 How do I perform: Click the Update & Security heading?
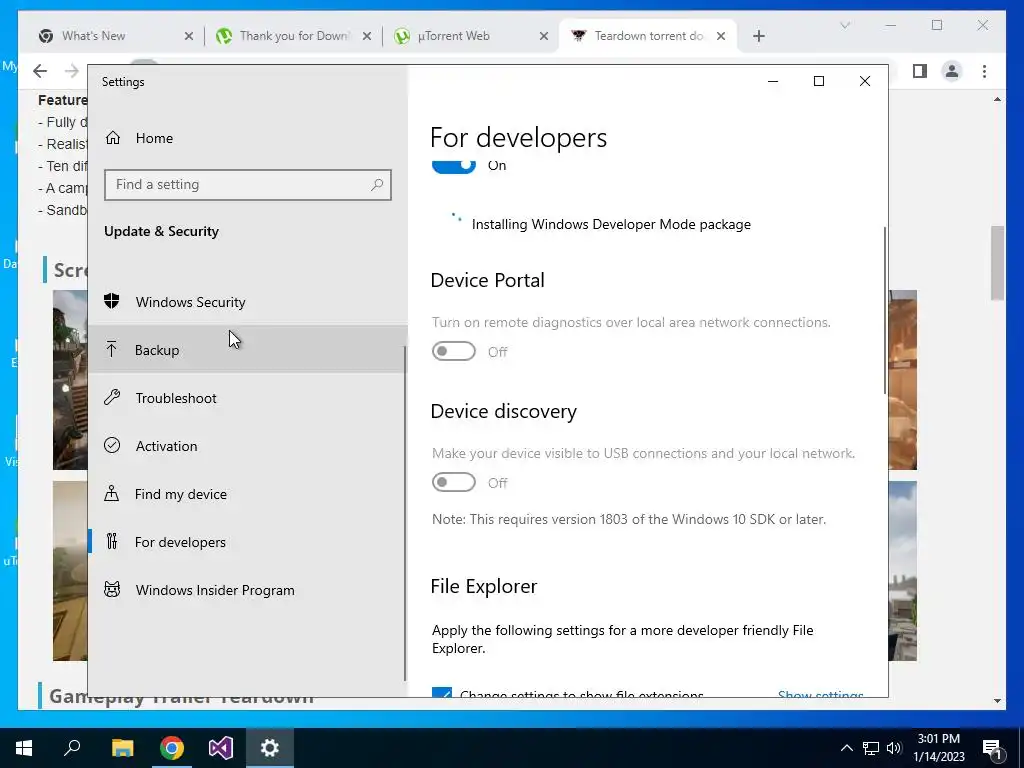click(161, 231)
